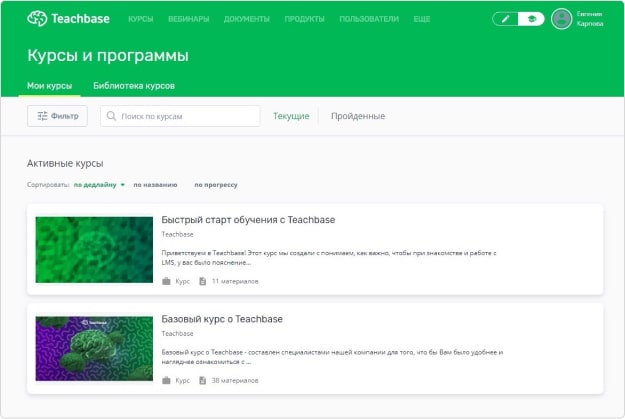The width and height of the screenshot is (625, 419).
Task: Click the Teachbase brain logo
Action: click(37, 18)
